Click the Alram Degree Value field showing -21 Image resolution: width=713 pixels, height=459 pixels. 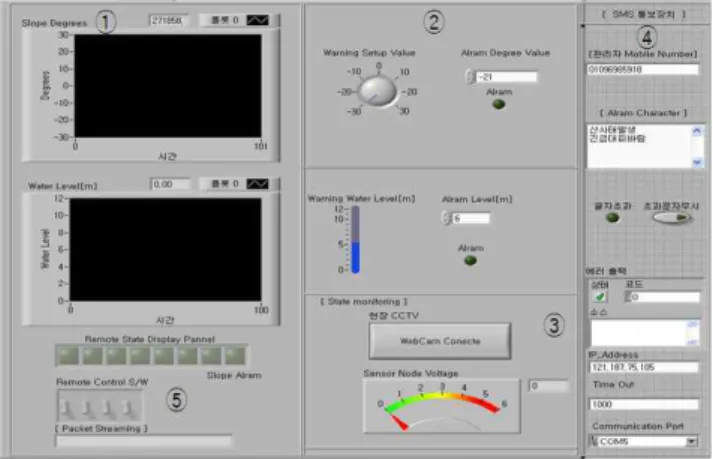point(506,77)
